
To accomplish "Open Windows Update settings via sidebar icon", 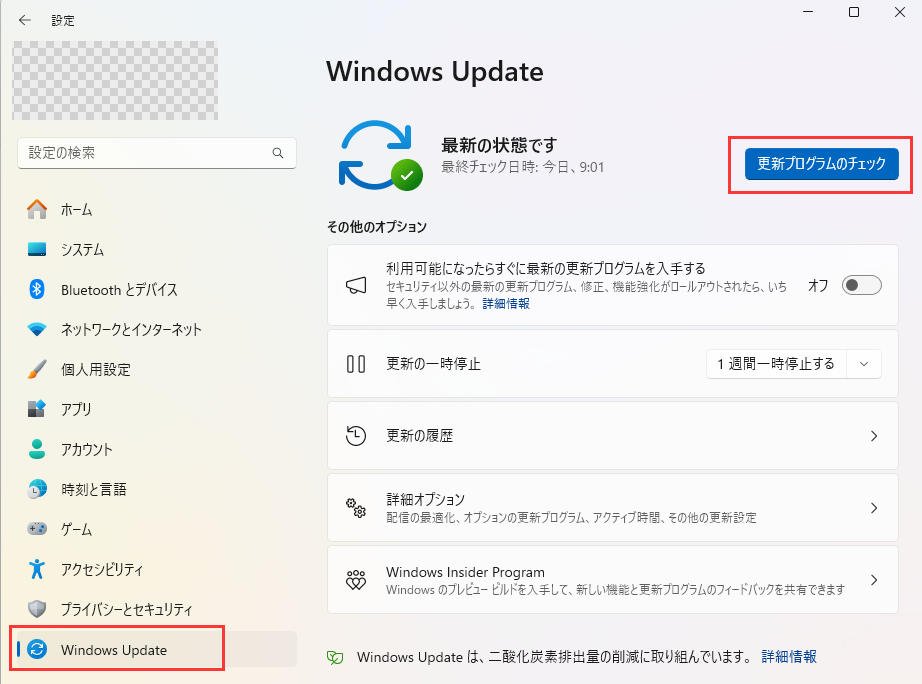I will tap(35, 648).
